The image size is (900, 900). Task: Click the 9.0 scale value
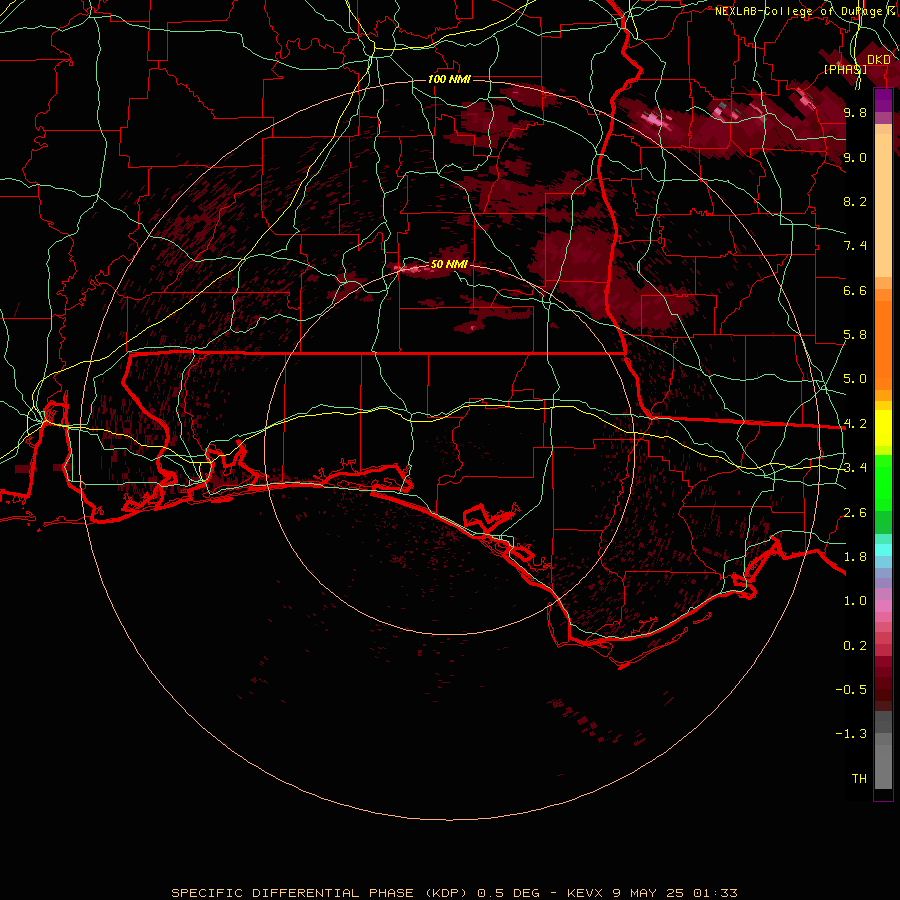(855, 157)
